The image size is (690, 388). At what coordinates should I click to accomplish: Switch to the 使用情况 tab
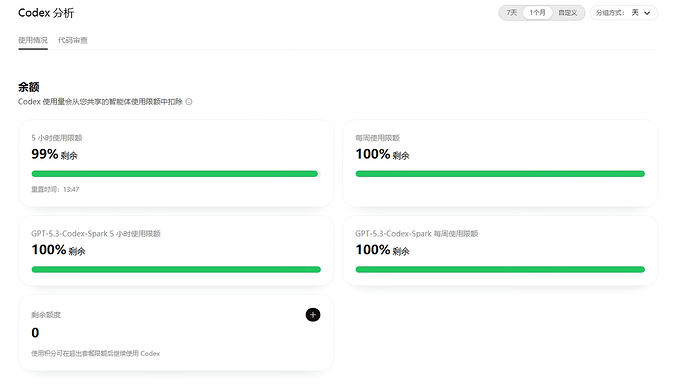click(33, 40)
